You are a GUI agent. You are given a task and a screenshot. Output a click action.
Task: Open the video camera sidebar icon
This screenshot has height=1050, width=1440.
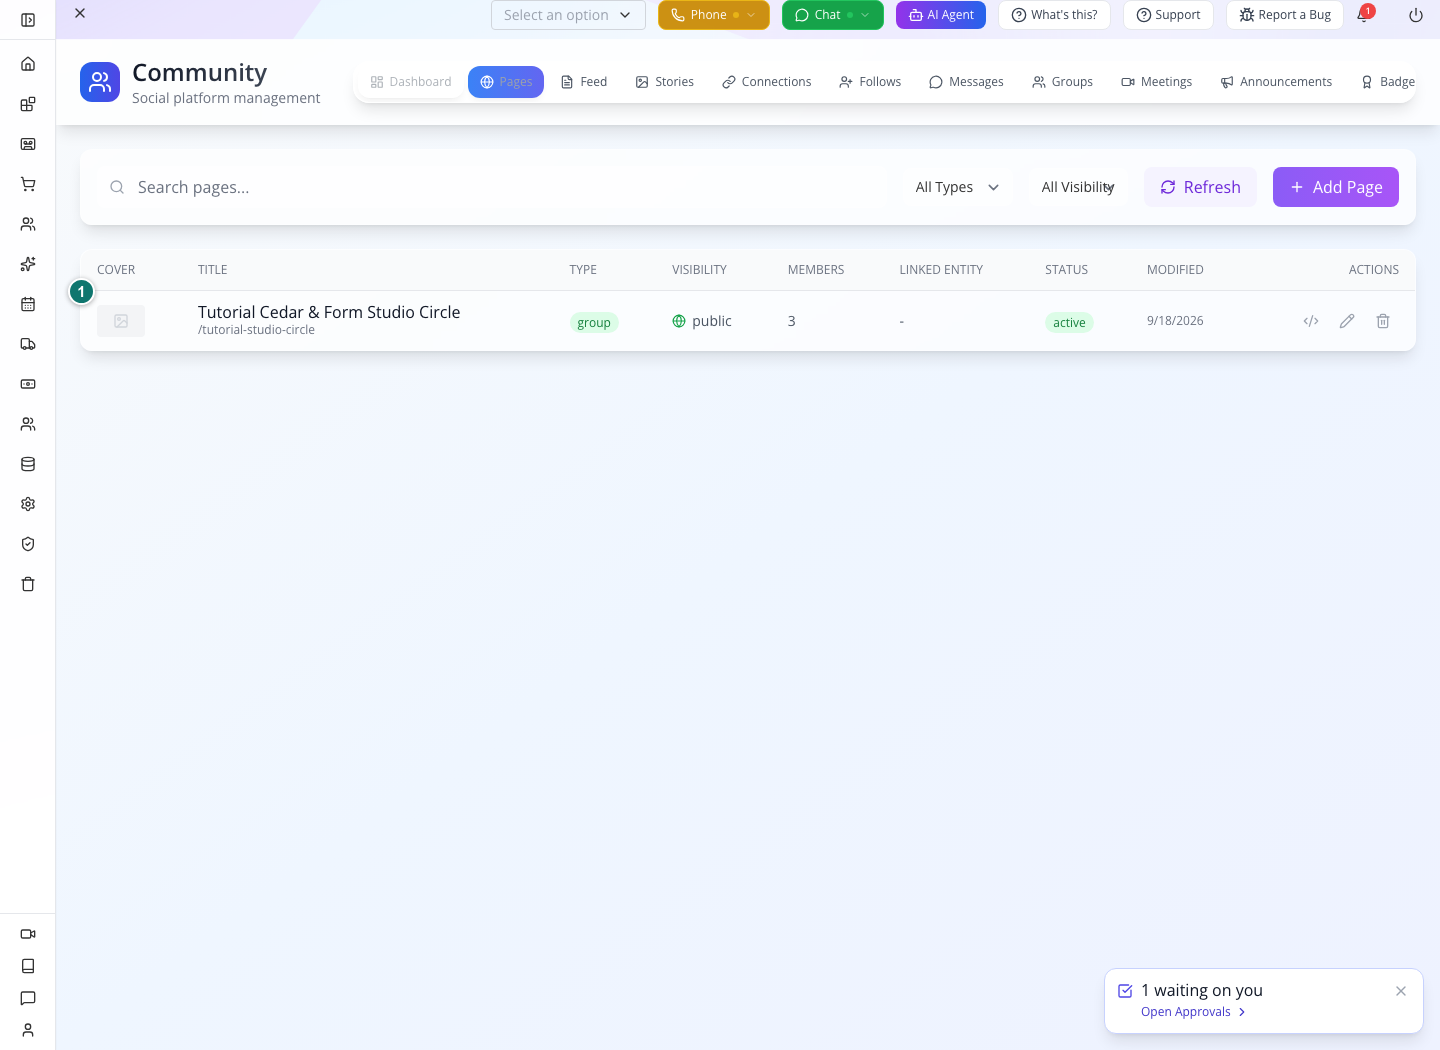[28, 934]
